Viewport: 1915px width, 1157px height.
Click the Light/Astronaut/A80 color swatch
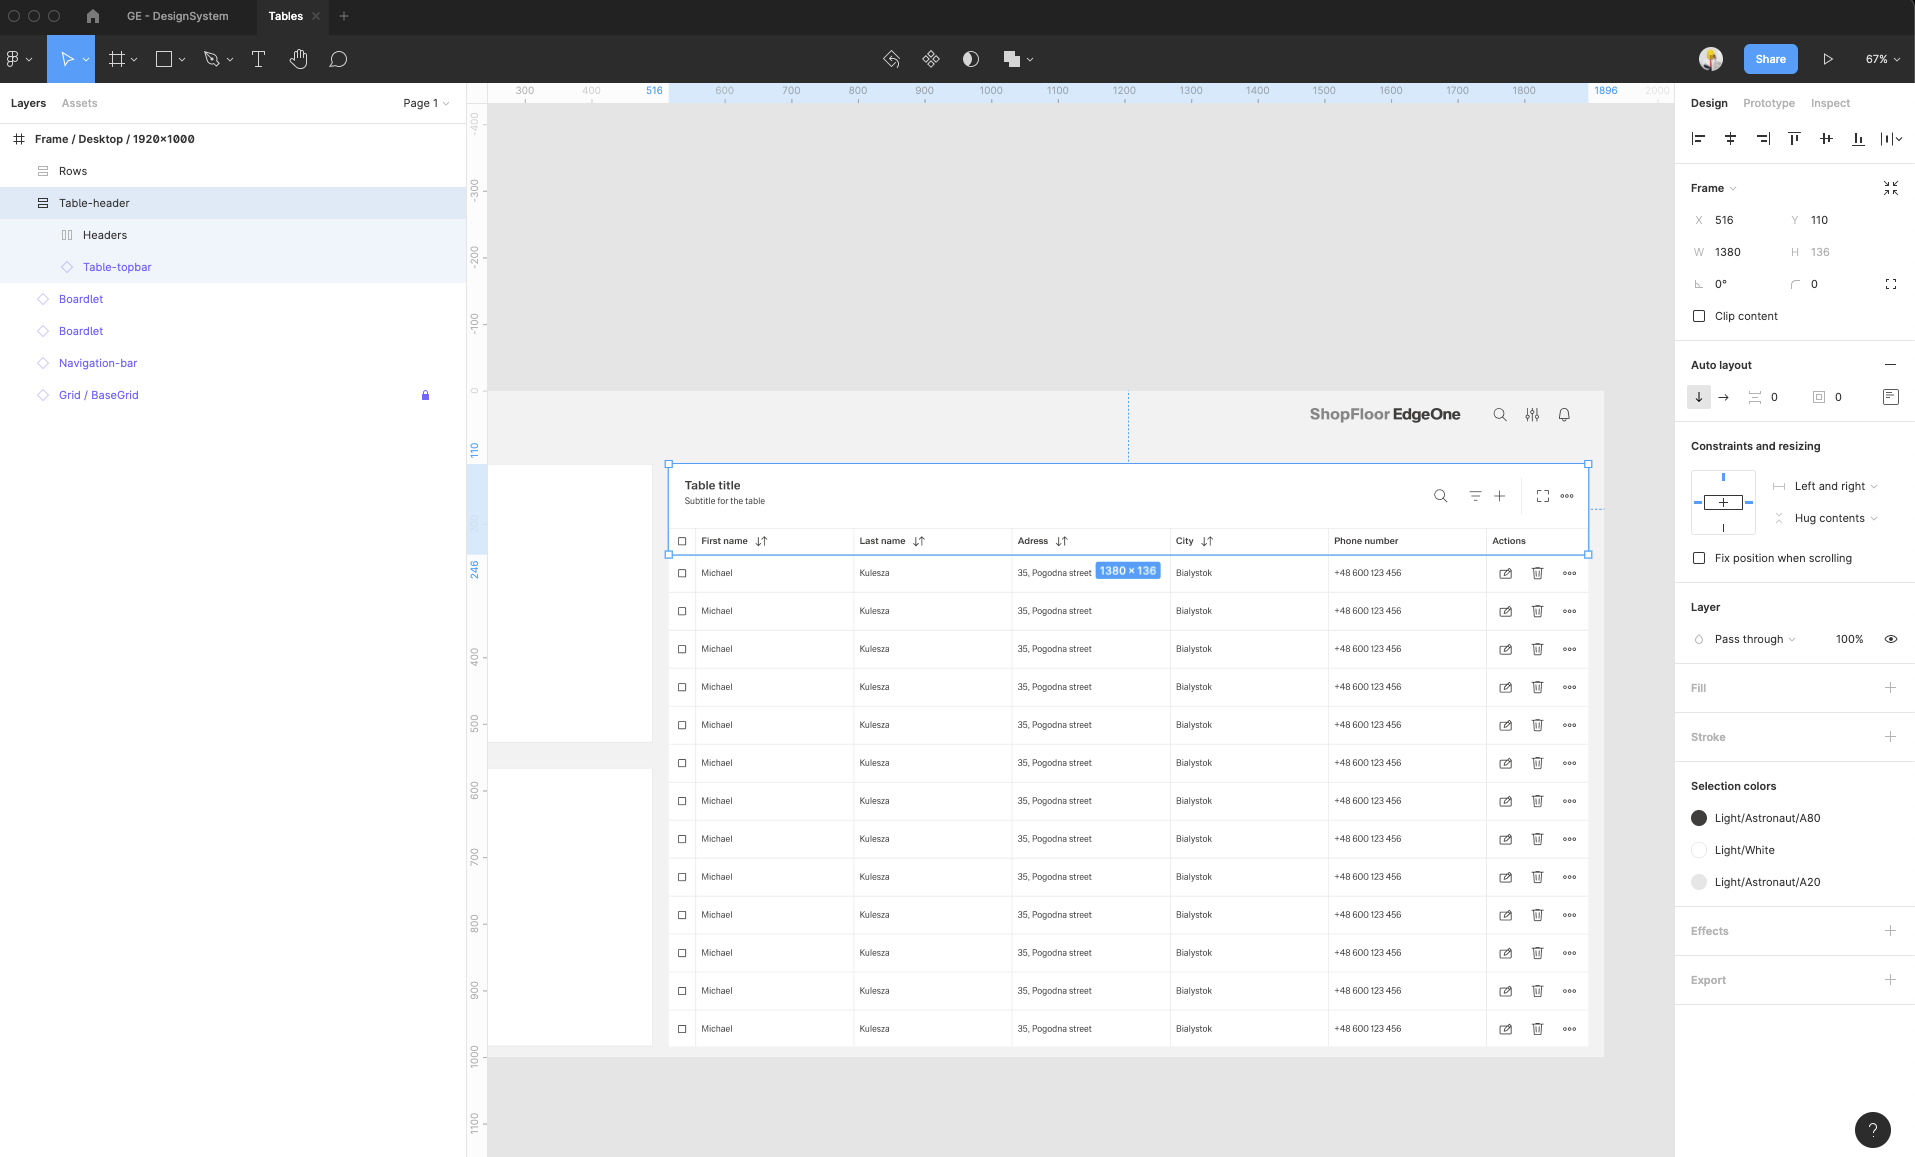(1699, 818)
